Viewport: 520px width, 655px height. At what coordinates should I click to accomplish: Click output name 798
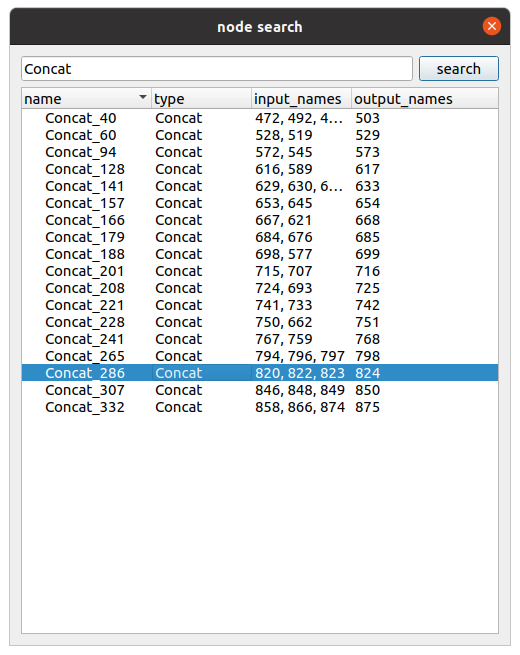click(x=368, y=356)
